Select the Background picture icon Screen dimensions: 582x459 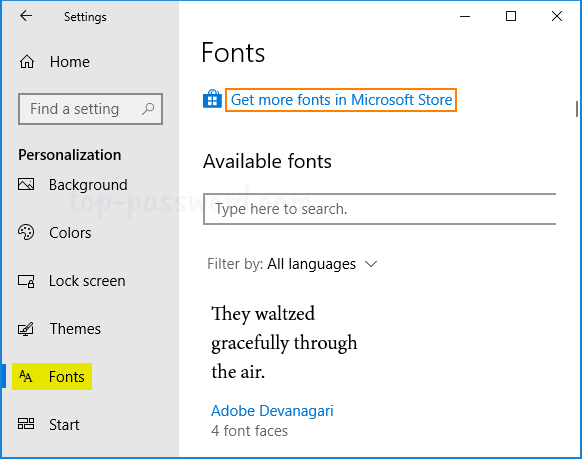pos(26,184)
